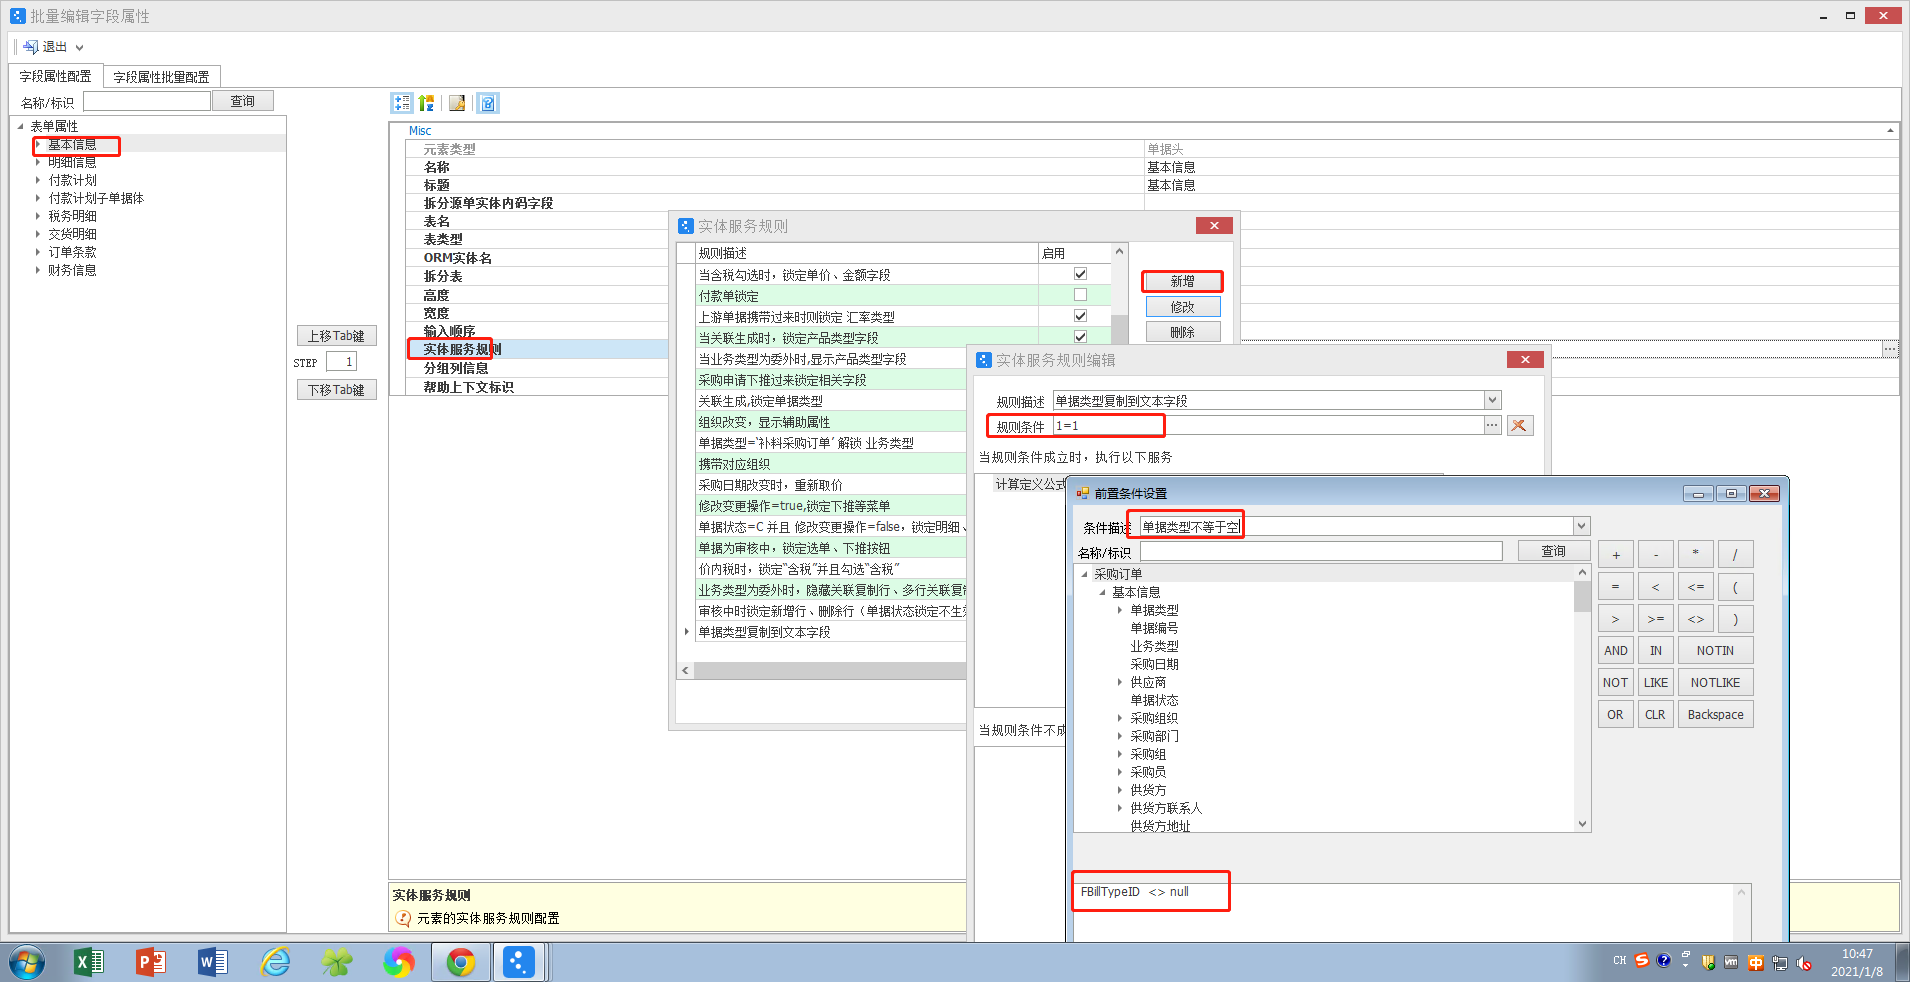Click the categorized view icon in property toolbar
Image resolution: width=1910 pixels, height=982 pixels.
point(402,103)
